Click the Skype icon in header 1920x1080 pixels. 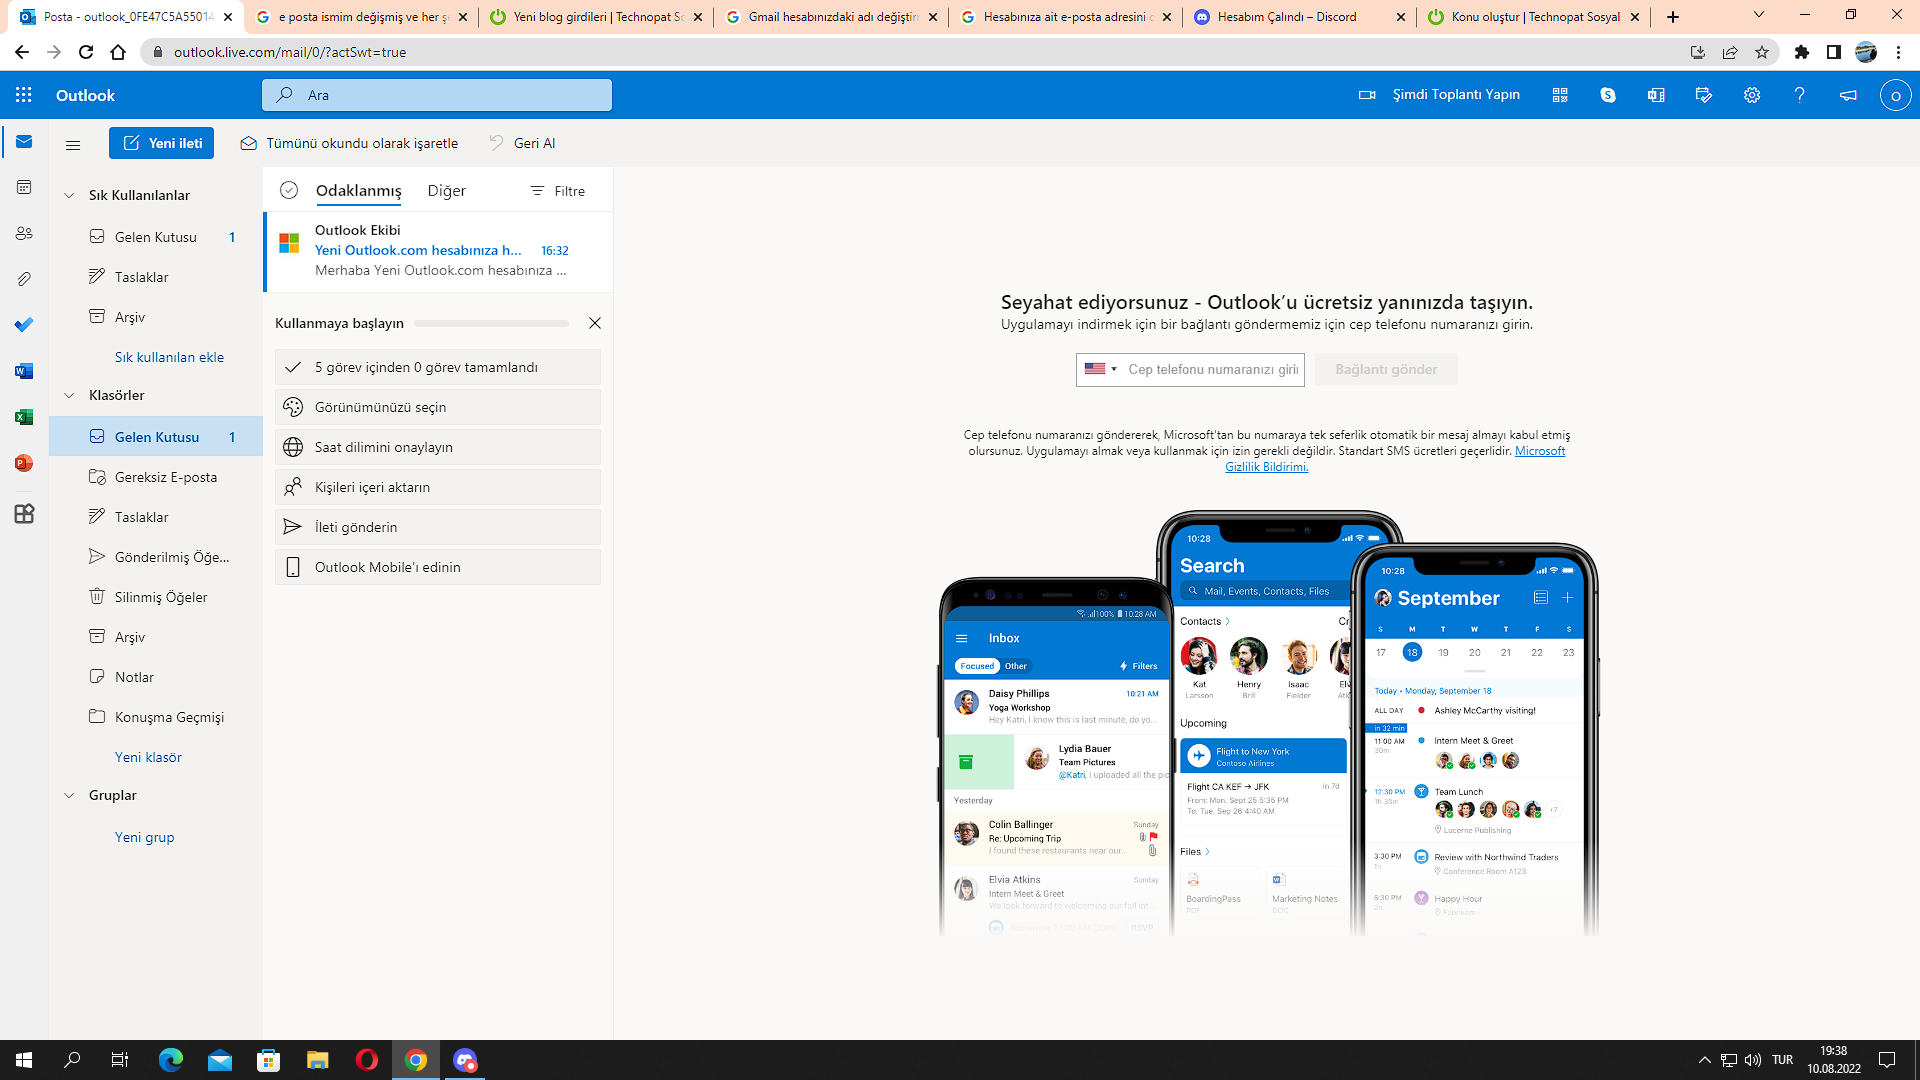pos(1607,95)
